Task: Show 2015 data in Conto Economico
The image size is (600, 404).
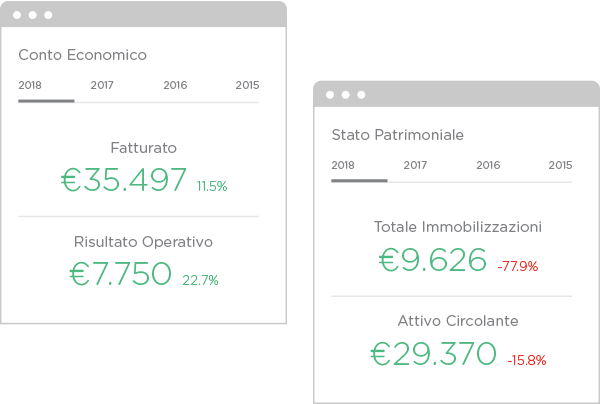Action: coord(247,85)
